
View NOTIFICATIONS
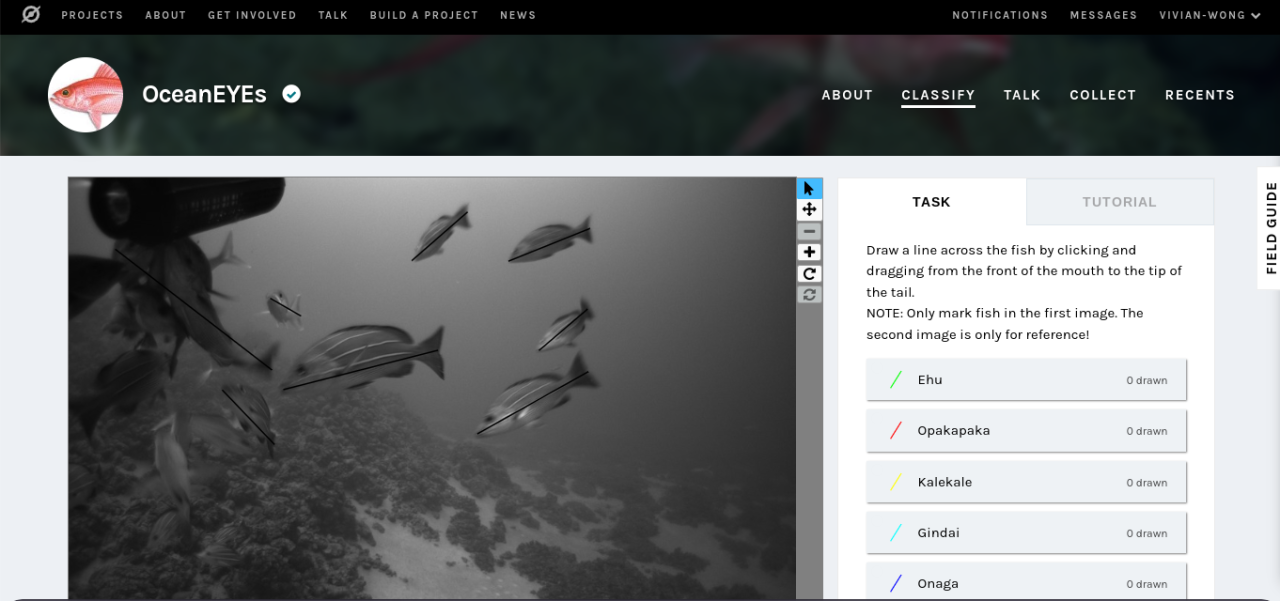click(1000, 15)
